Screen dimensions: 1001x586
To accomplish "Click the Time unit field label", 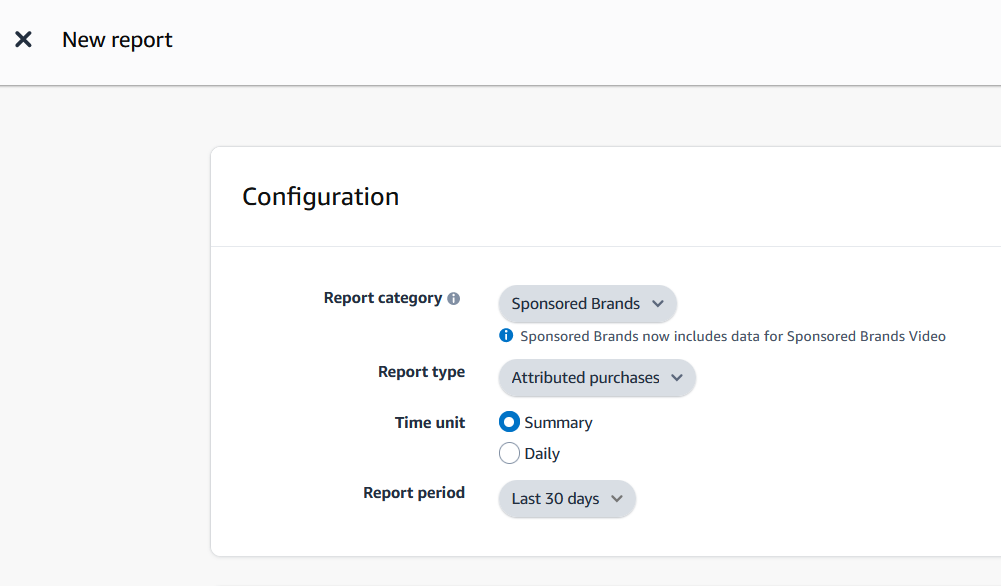I will [x=430, y=423].
